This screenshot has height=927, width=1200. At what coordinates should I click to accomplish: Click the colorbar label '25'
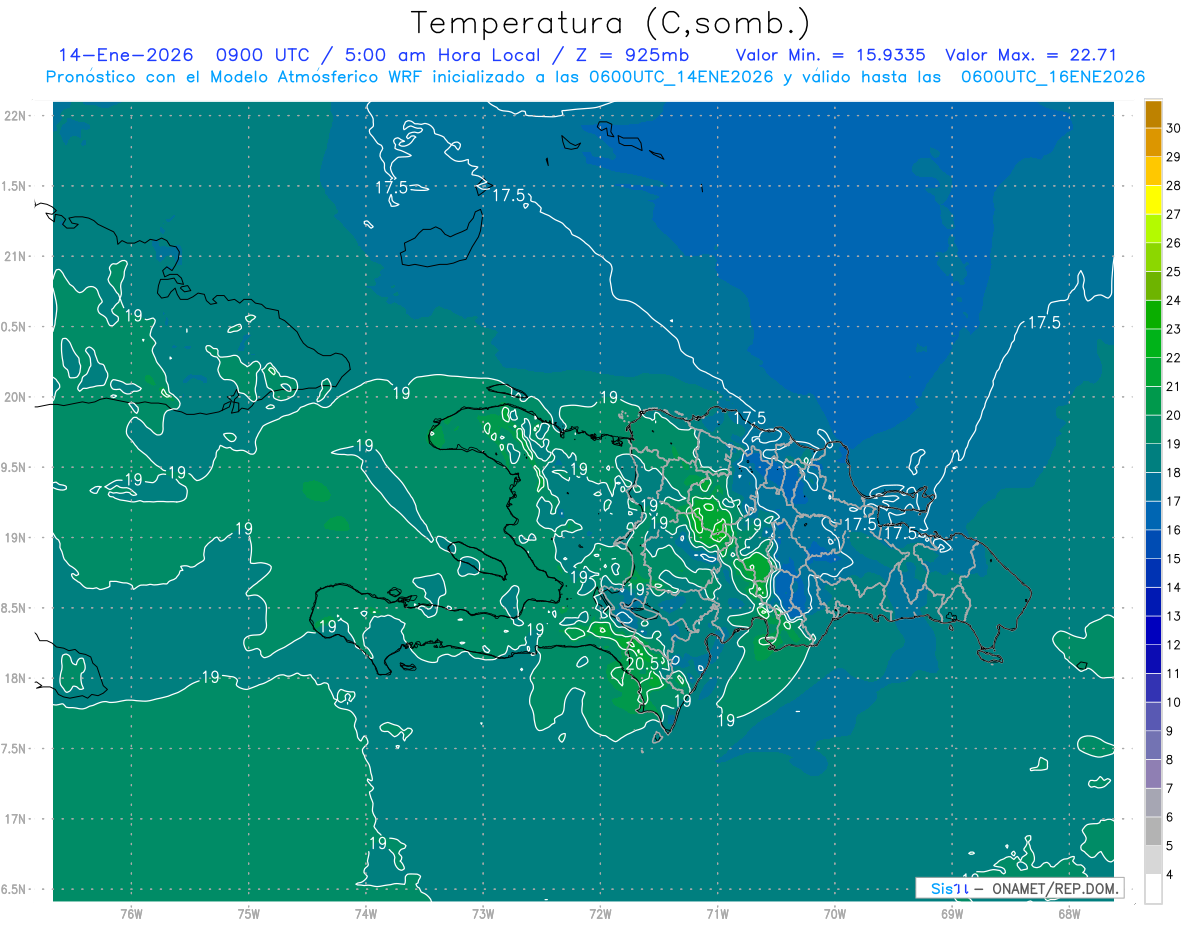[1174, 272]
